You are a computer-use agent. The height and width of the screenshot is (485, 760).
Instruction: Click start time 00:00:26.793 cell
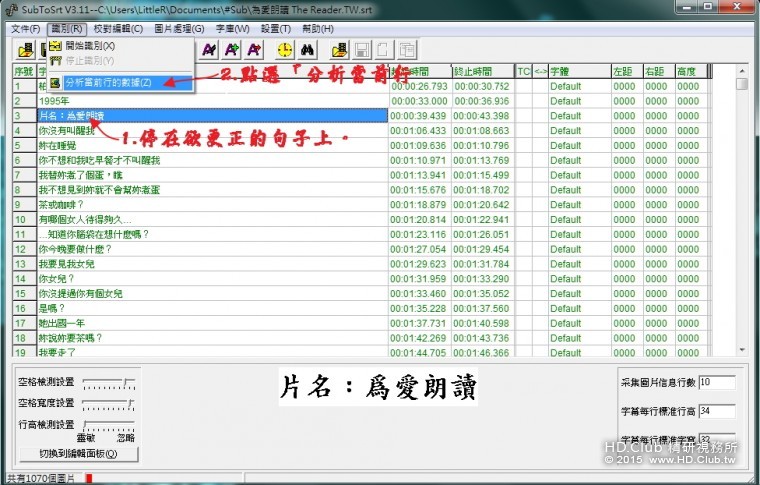[419, 86]
